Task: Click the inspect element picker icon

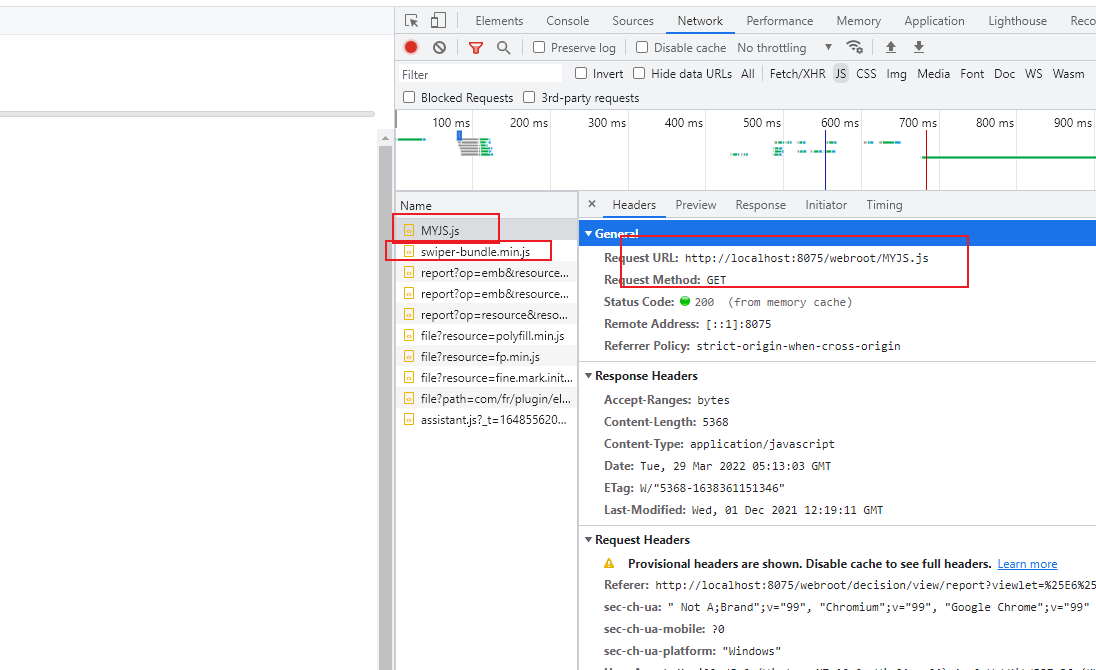Action: click(412, 21)
